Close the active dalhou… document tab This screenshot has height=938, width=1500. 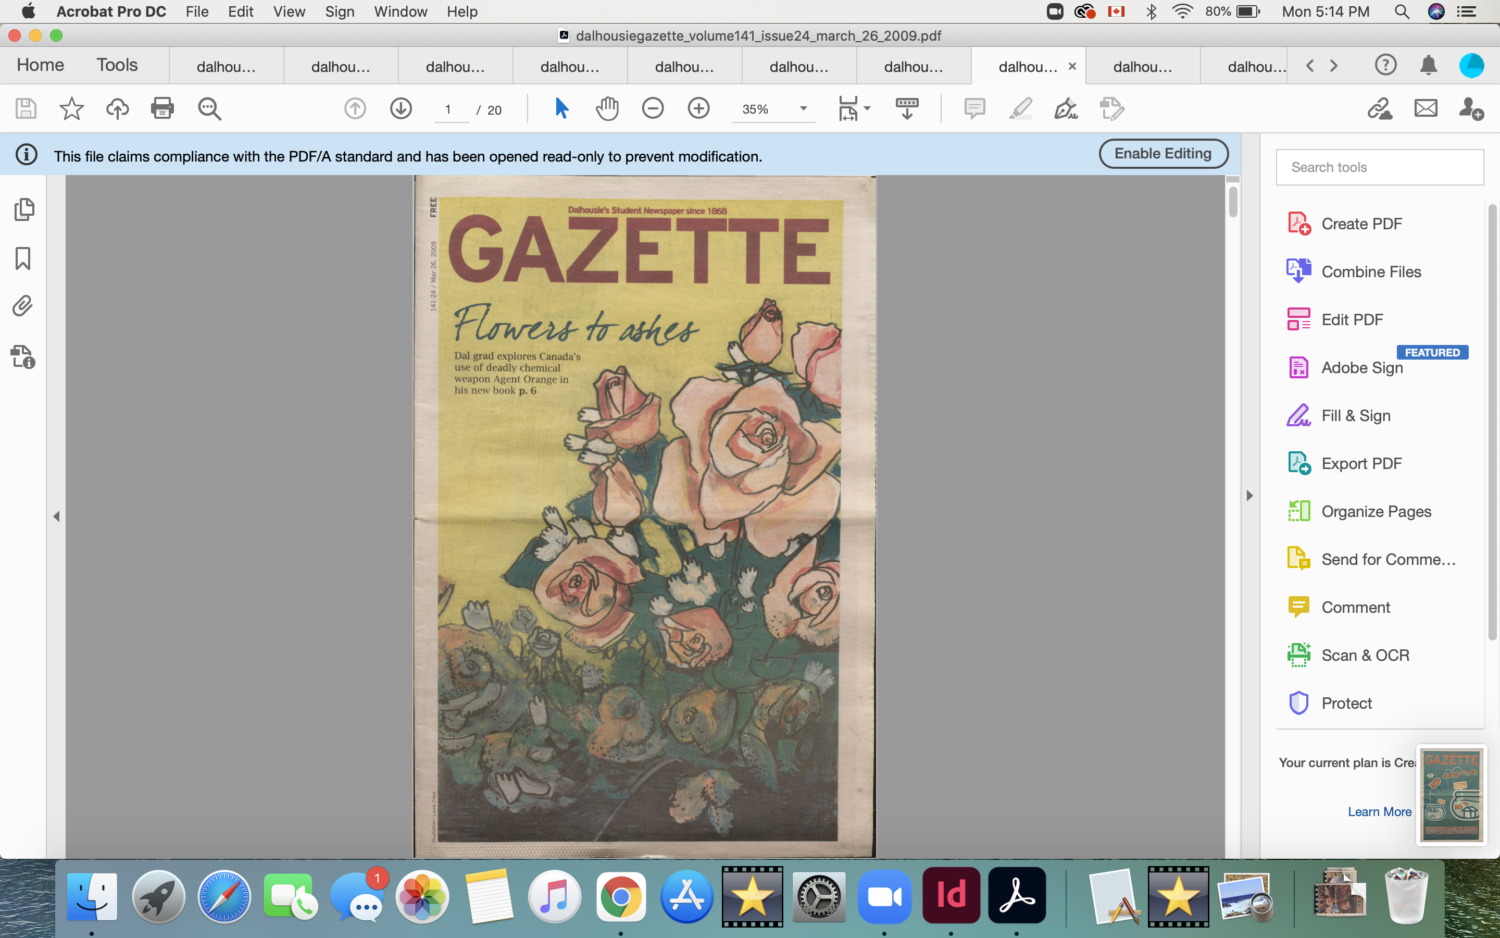[x=1072, y=67]
